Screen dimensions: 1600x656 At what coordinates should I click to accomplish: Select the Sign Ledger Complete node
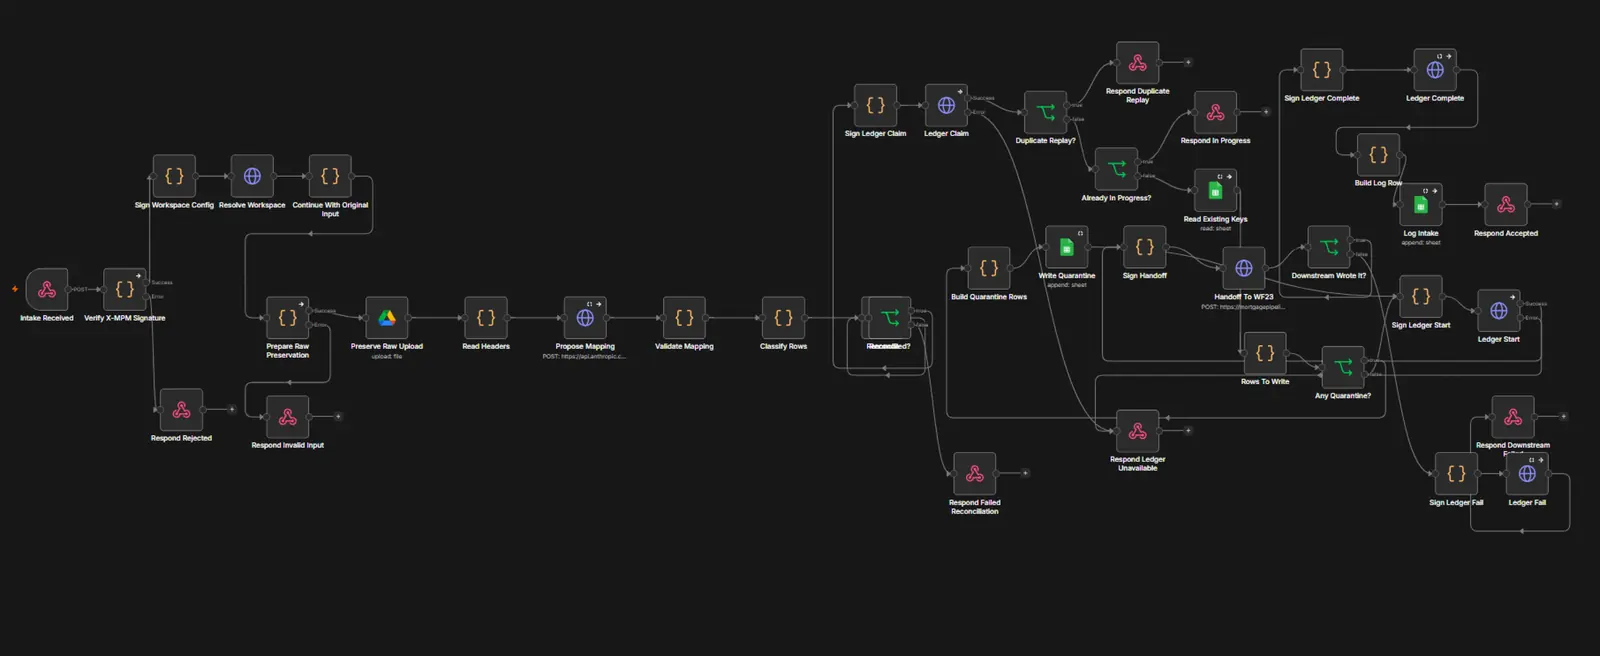[1322, 70]
